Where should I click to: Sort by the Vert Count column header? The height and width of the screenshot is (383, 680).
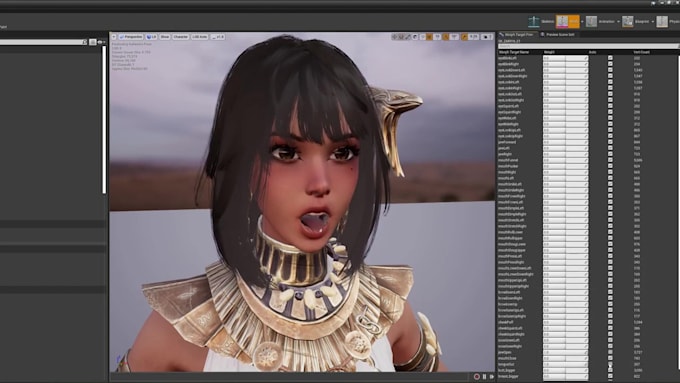coord(641,52)
